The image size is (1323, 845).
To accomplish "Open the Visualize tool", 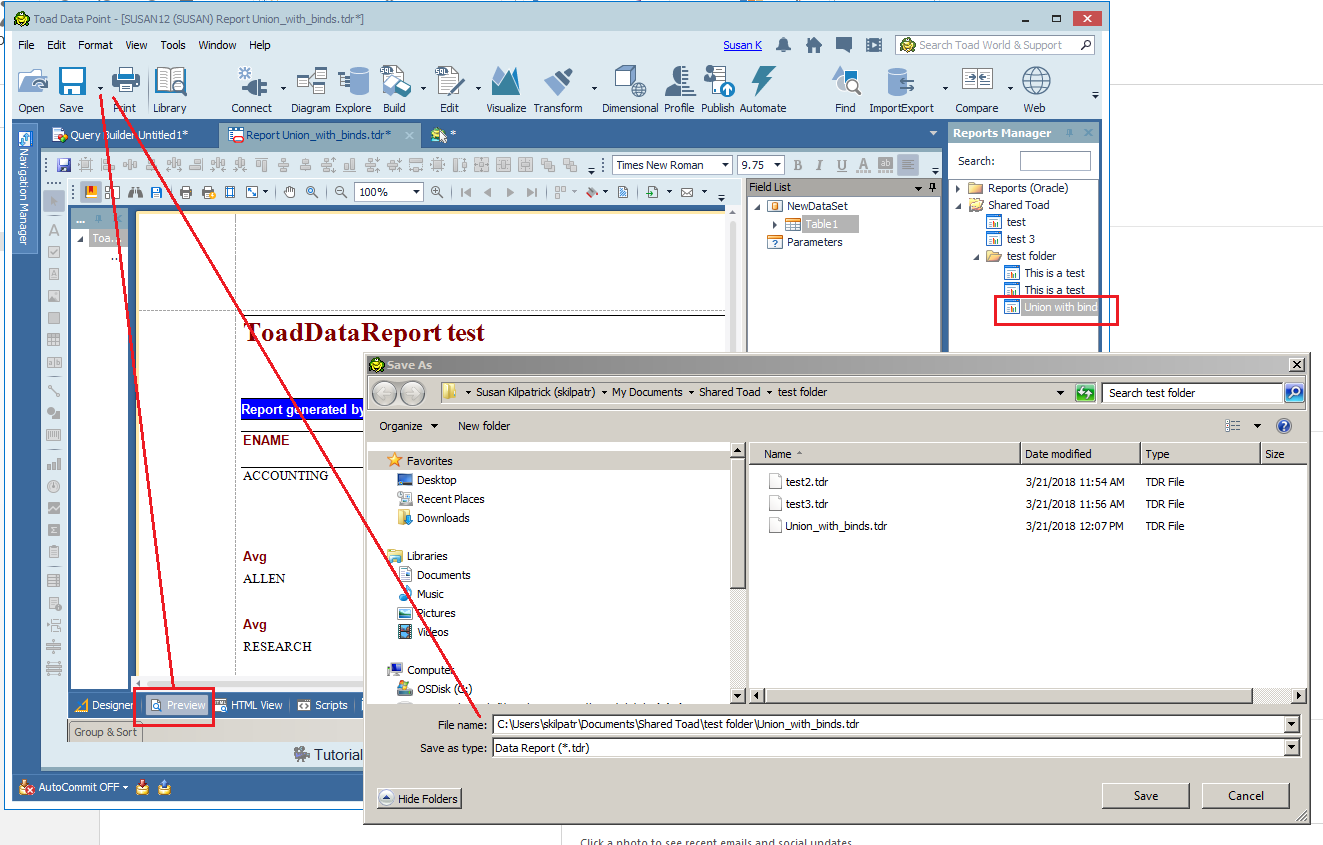I will 506,90.
